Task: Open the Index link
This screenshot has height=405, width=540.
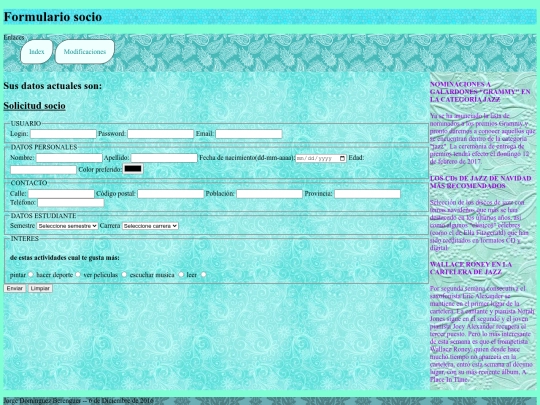Action: coord(37,52)
